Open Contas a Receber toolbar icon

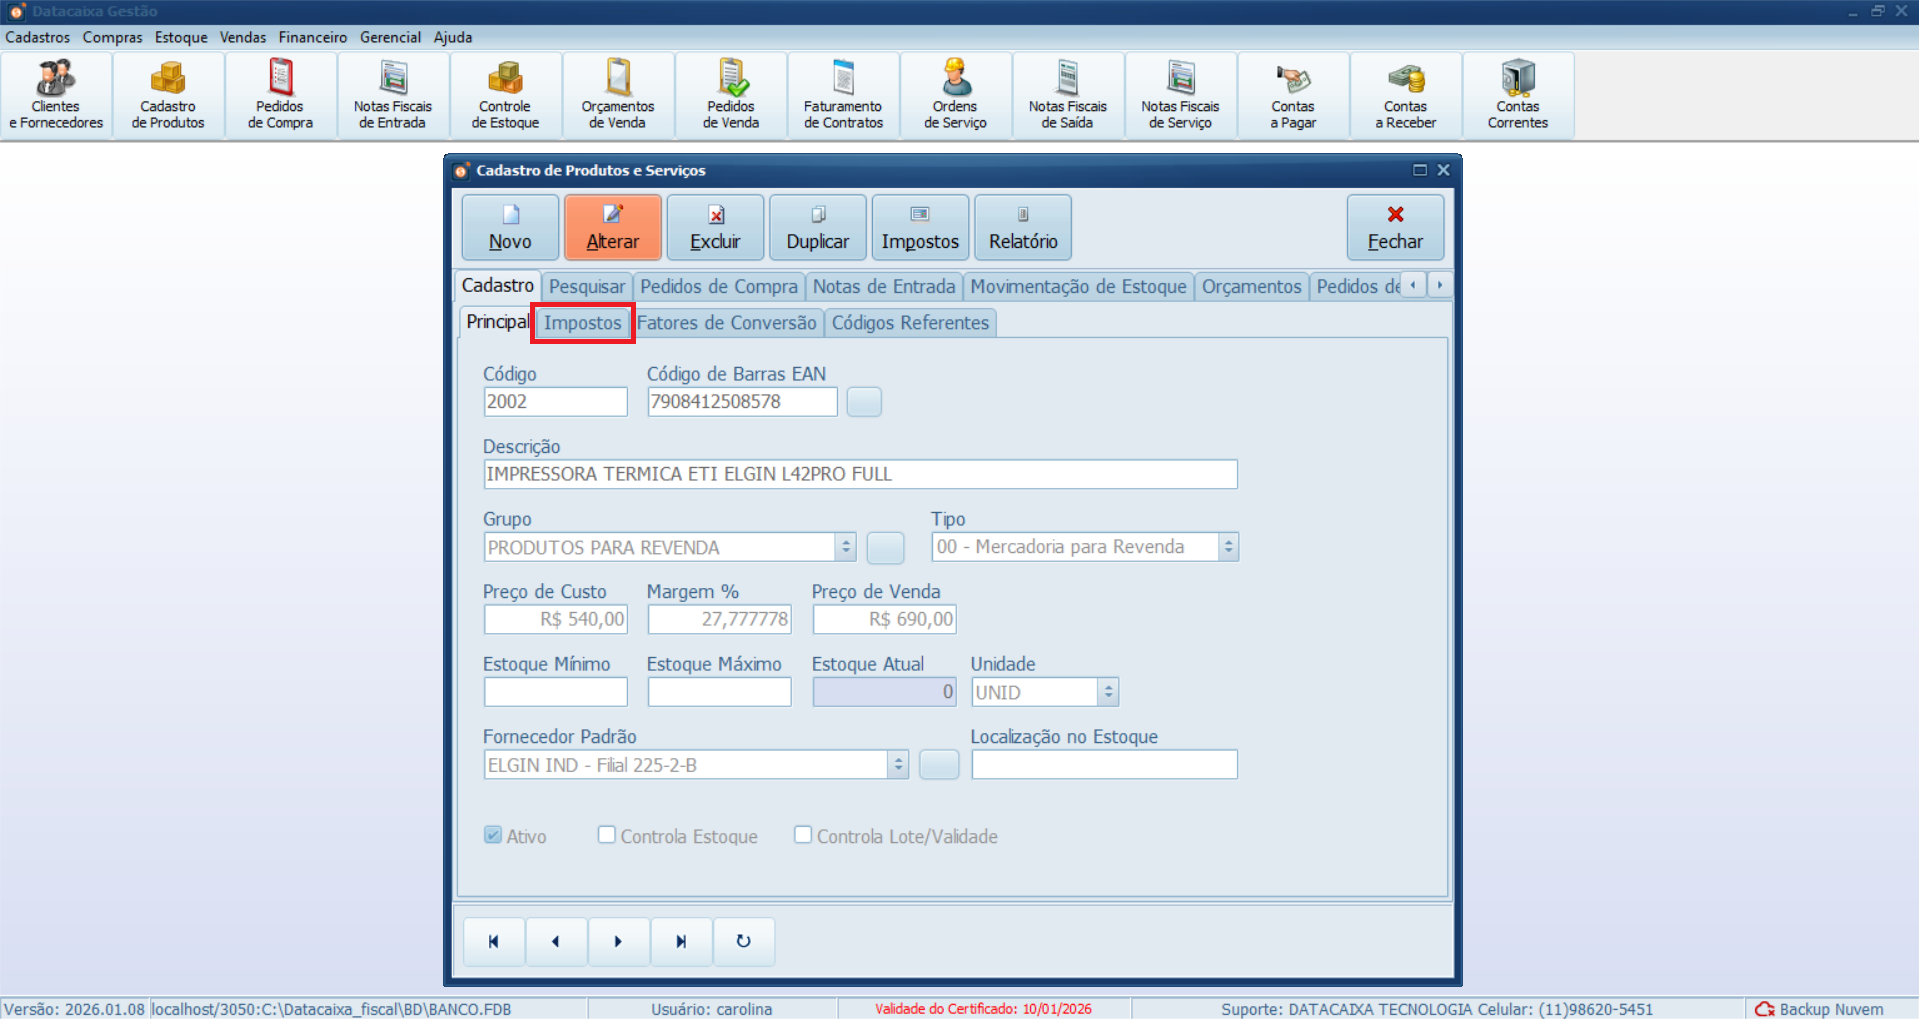point(1405,95)
